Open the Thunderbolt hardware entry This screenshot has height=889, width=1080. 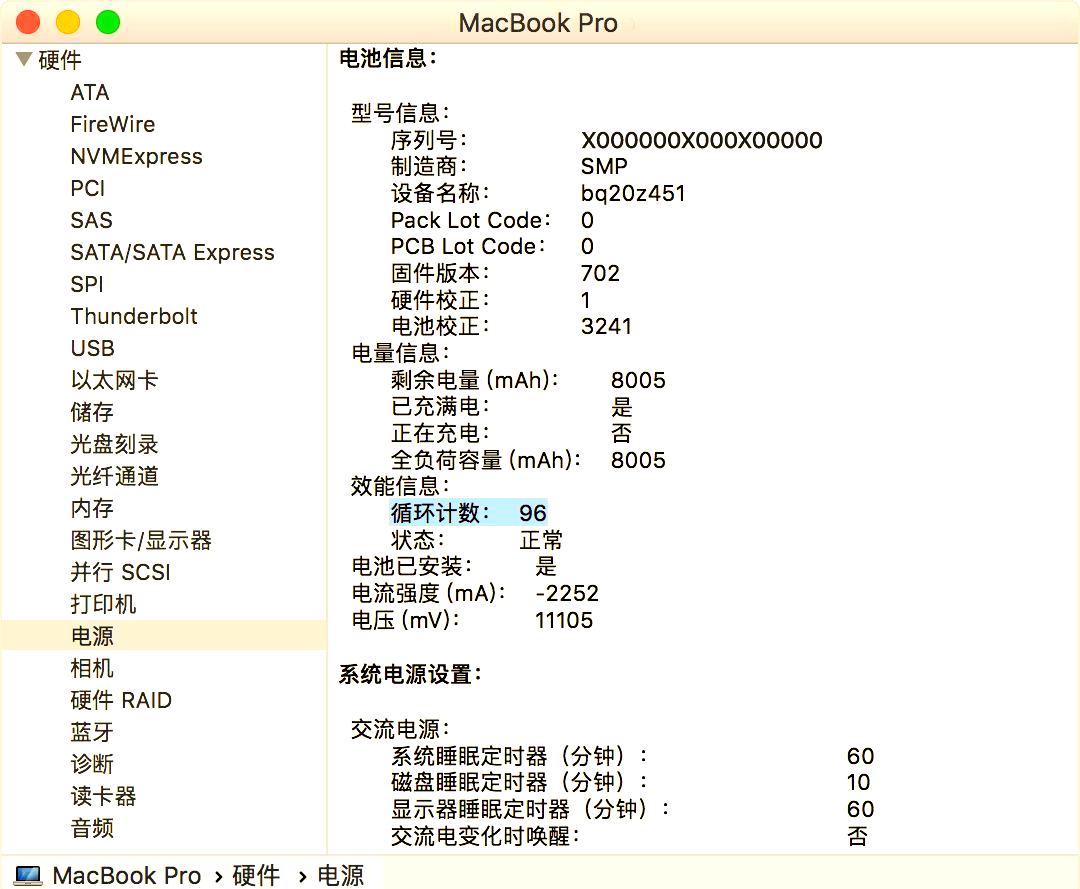pyautogui.click(x=134, y=316)
